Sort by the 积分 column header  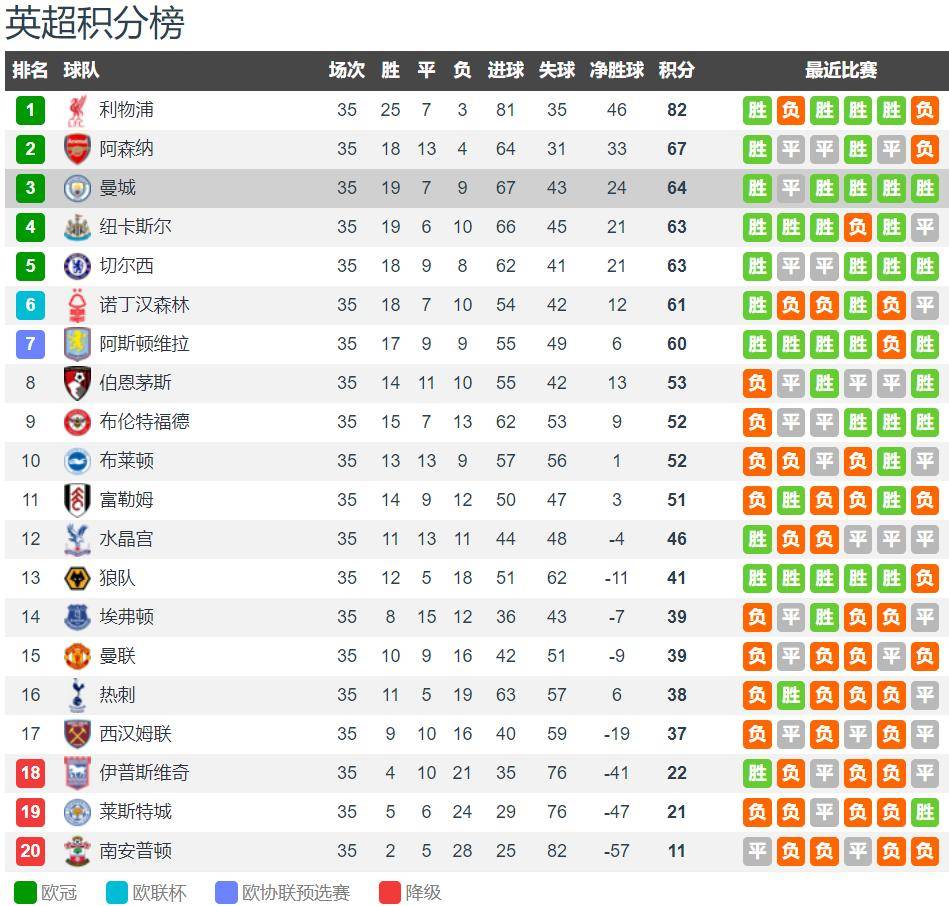676,70
